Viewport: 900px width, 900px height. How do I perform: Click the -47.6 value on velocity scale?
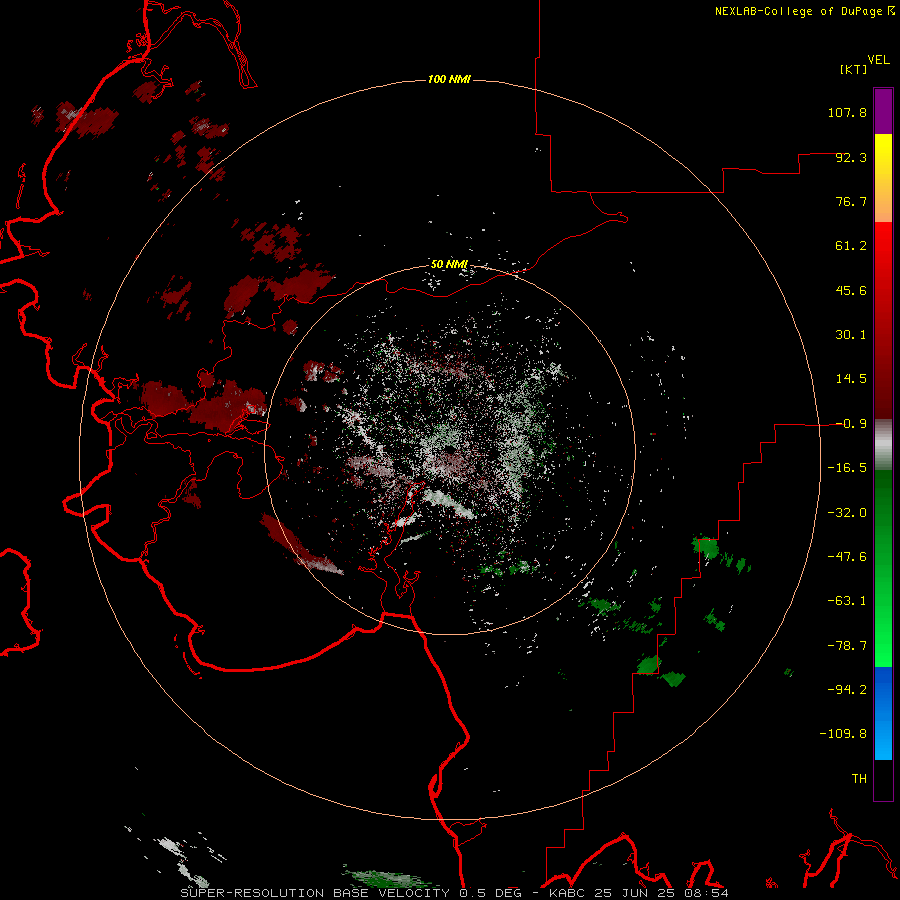click(847, 557)
